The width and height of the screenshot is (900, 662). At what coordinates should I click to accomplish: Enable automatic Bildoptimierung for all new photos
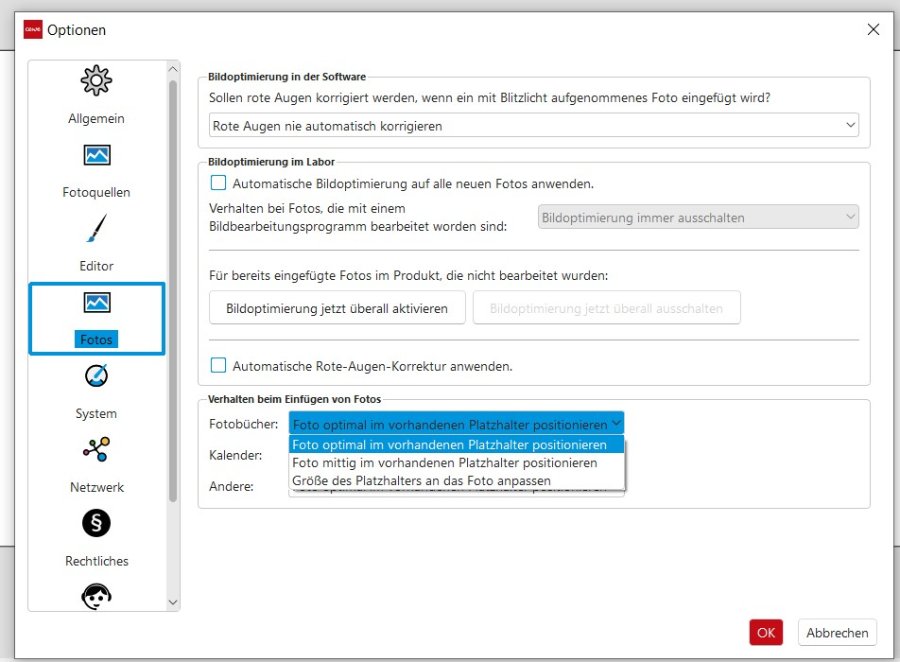[x=218, y=184]
